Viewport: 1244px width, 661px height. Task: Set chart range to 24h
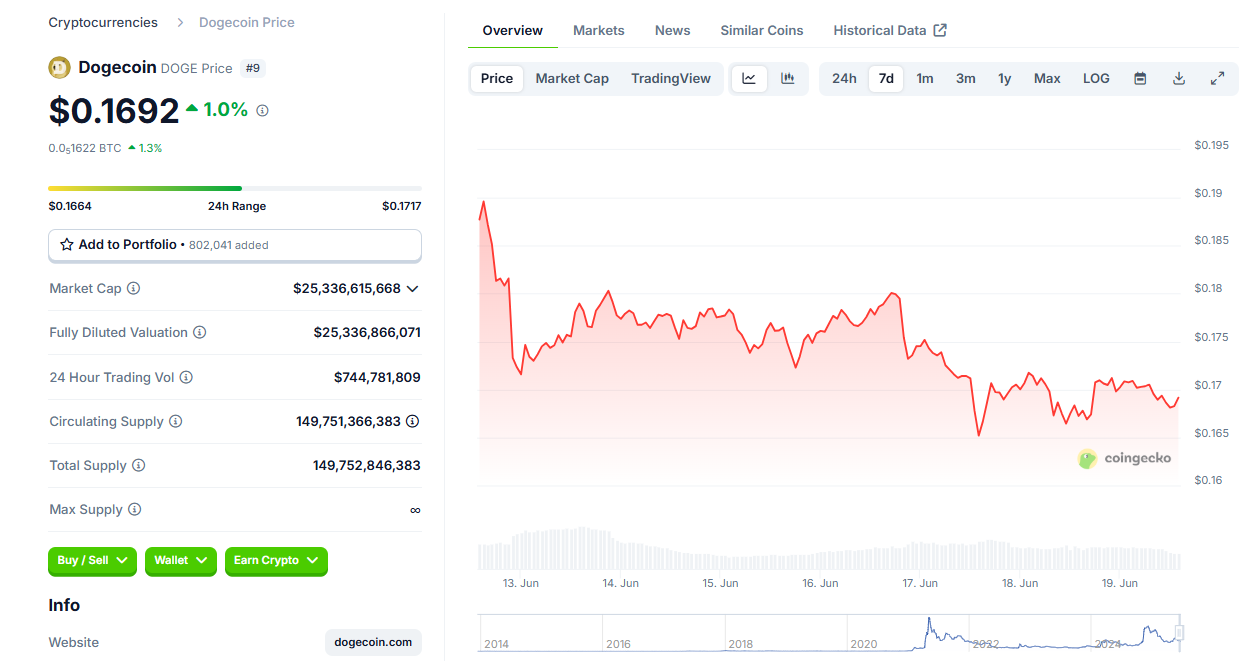844,78
